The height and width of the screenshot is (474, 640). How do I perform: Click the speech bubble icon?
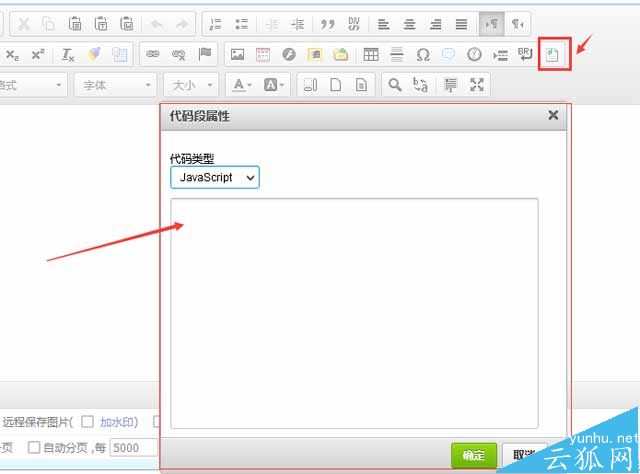(448, 54)
